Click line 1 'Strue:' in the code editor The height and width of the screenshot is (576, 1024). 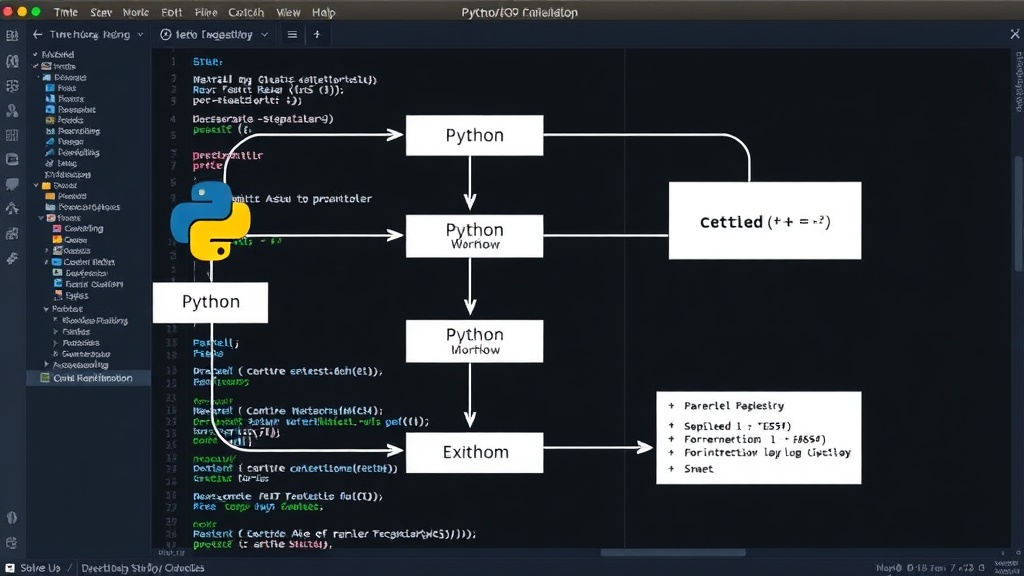coord(208,61)
